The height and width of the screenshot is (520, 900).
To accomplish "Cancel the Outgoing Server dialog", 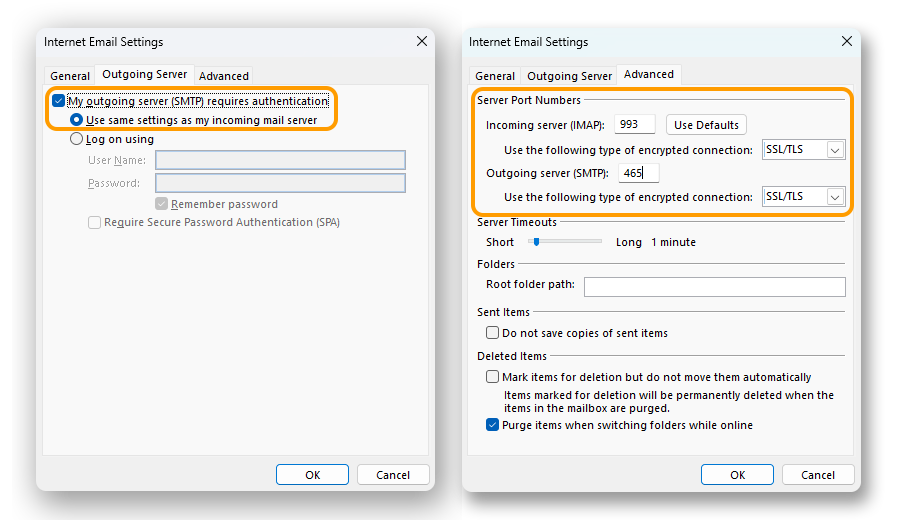I will click(393, 475).
